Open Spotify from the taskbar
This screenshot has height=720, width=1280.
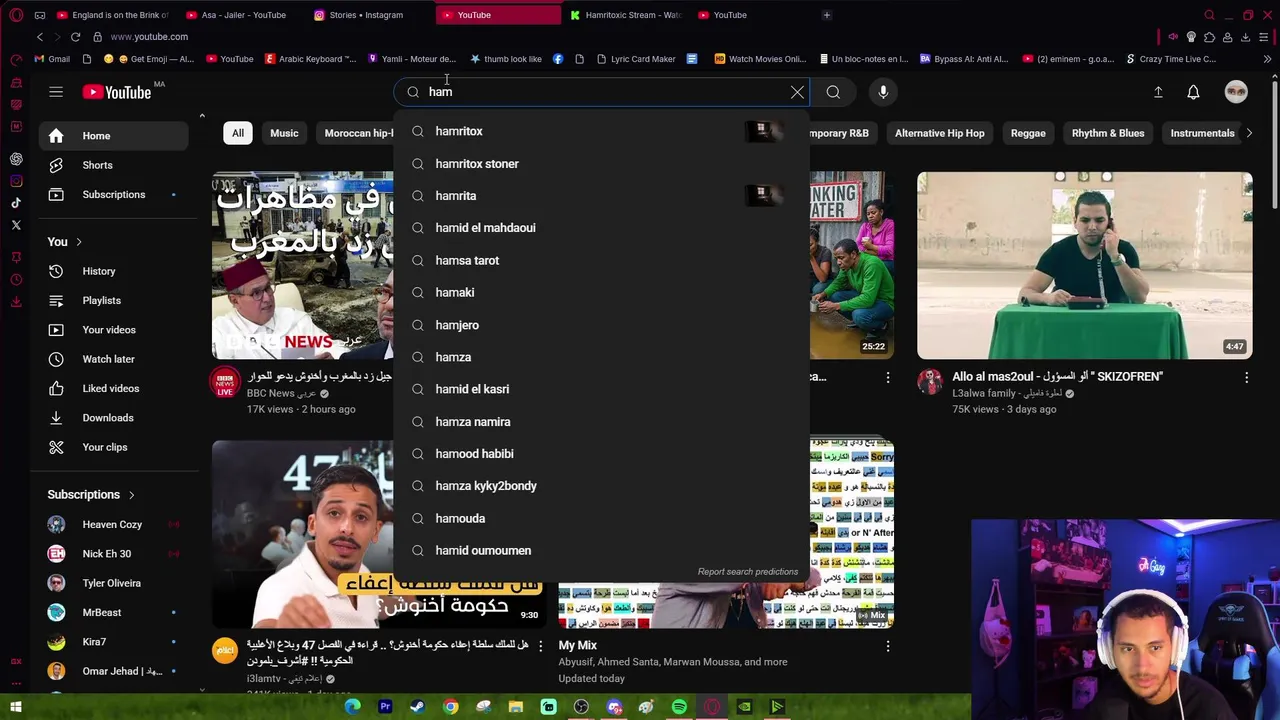(x=679, y=707)
